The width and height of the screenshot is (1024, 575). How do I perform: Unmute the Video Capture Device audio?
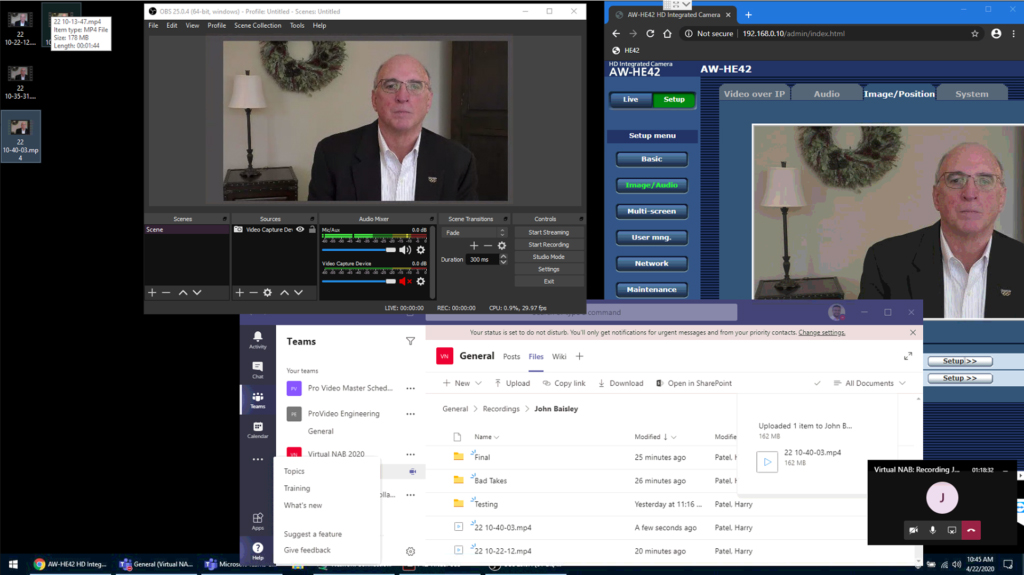[x=405, y=282]
